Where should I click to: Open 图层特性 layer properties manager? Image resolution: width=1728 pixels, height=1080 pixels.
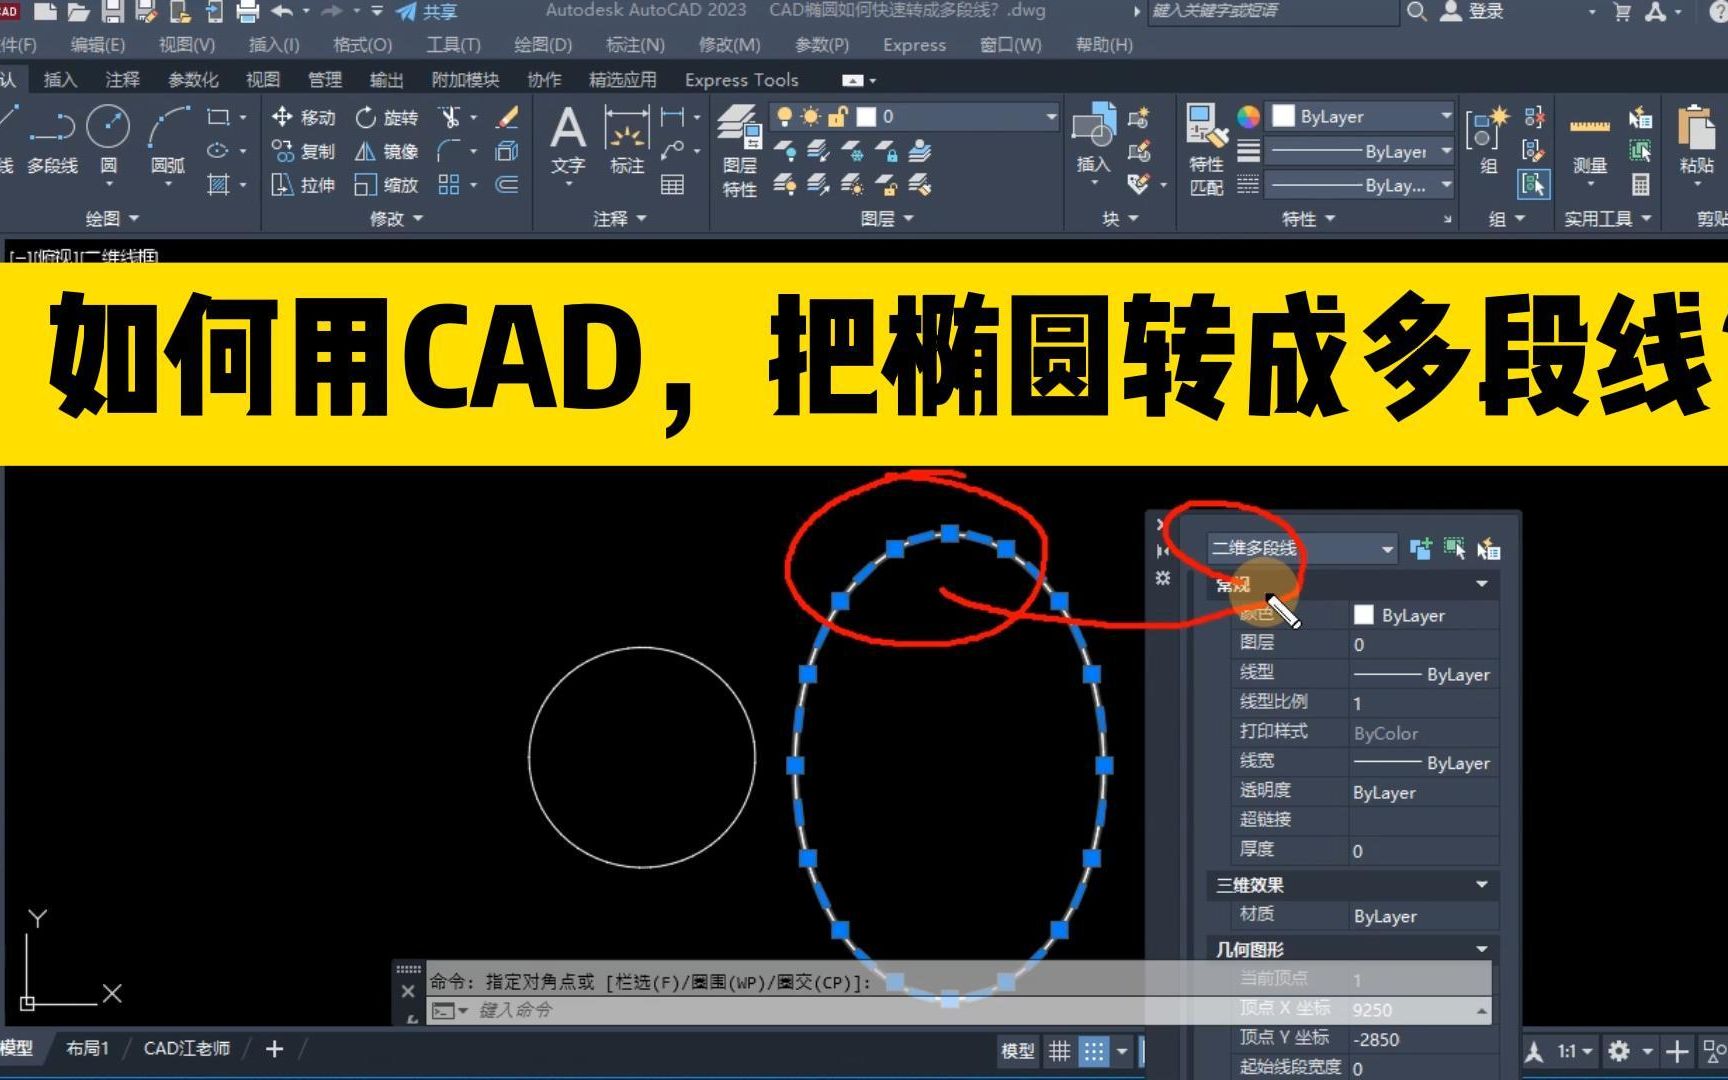(x=740, y=150)
